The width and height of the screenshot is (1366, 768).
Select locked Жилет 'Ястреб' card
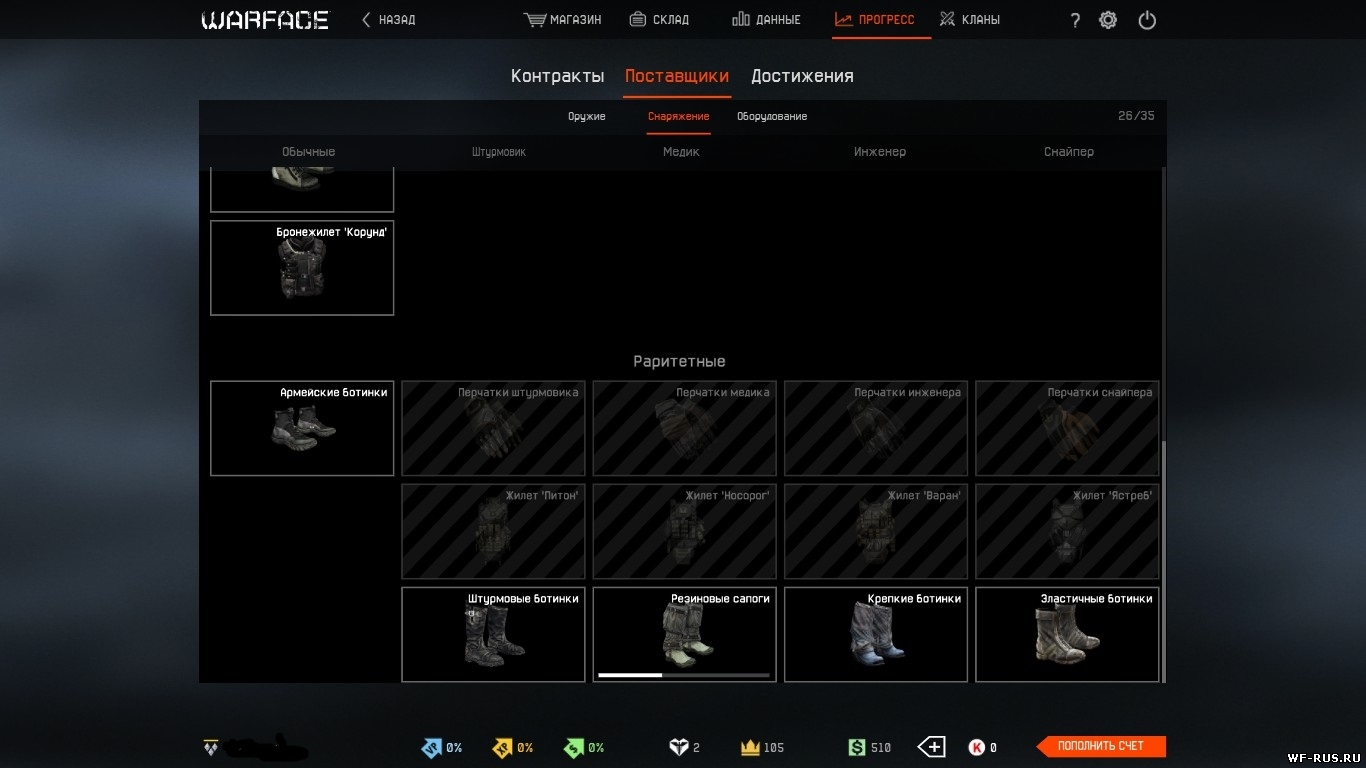pos(1067,531)
